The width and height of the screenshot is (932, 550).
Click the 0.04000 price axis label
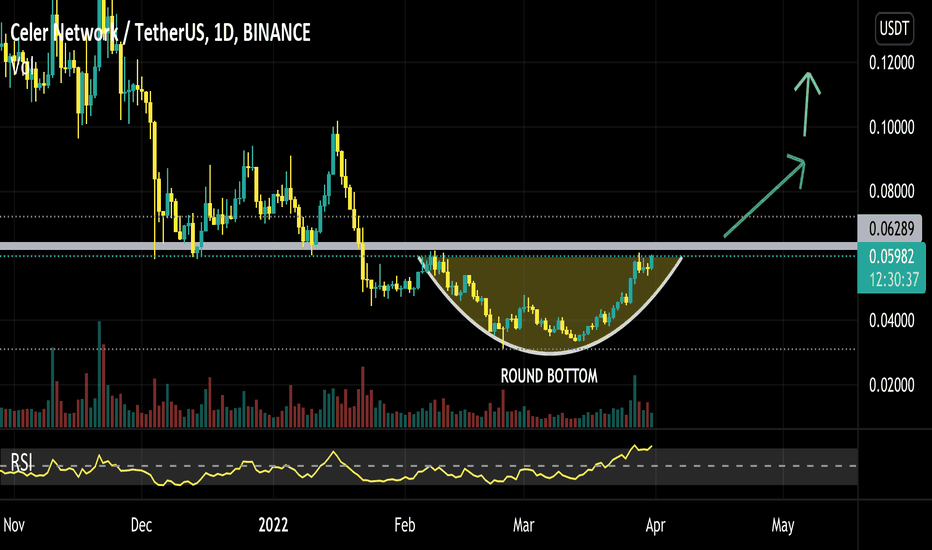point(891,321)
